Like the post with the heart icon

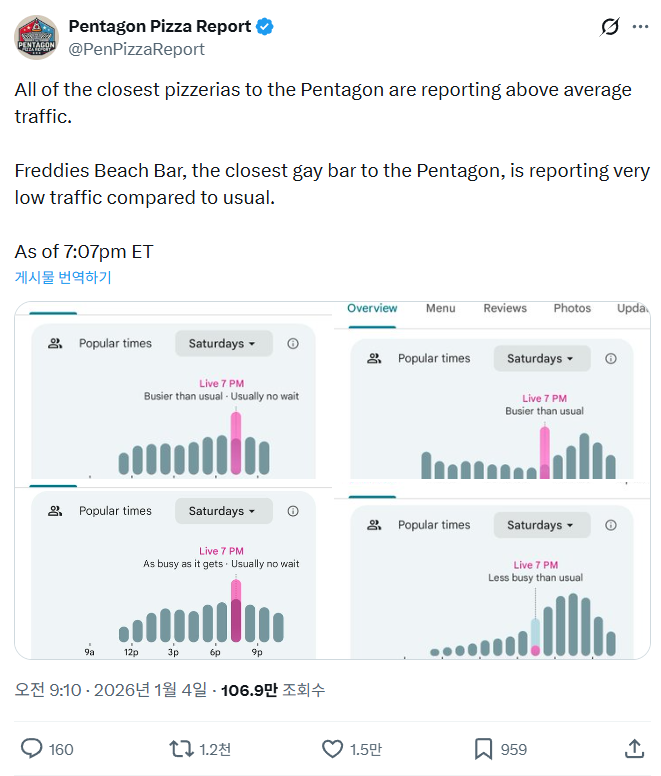(332, 748)
